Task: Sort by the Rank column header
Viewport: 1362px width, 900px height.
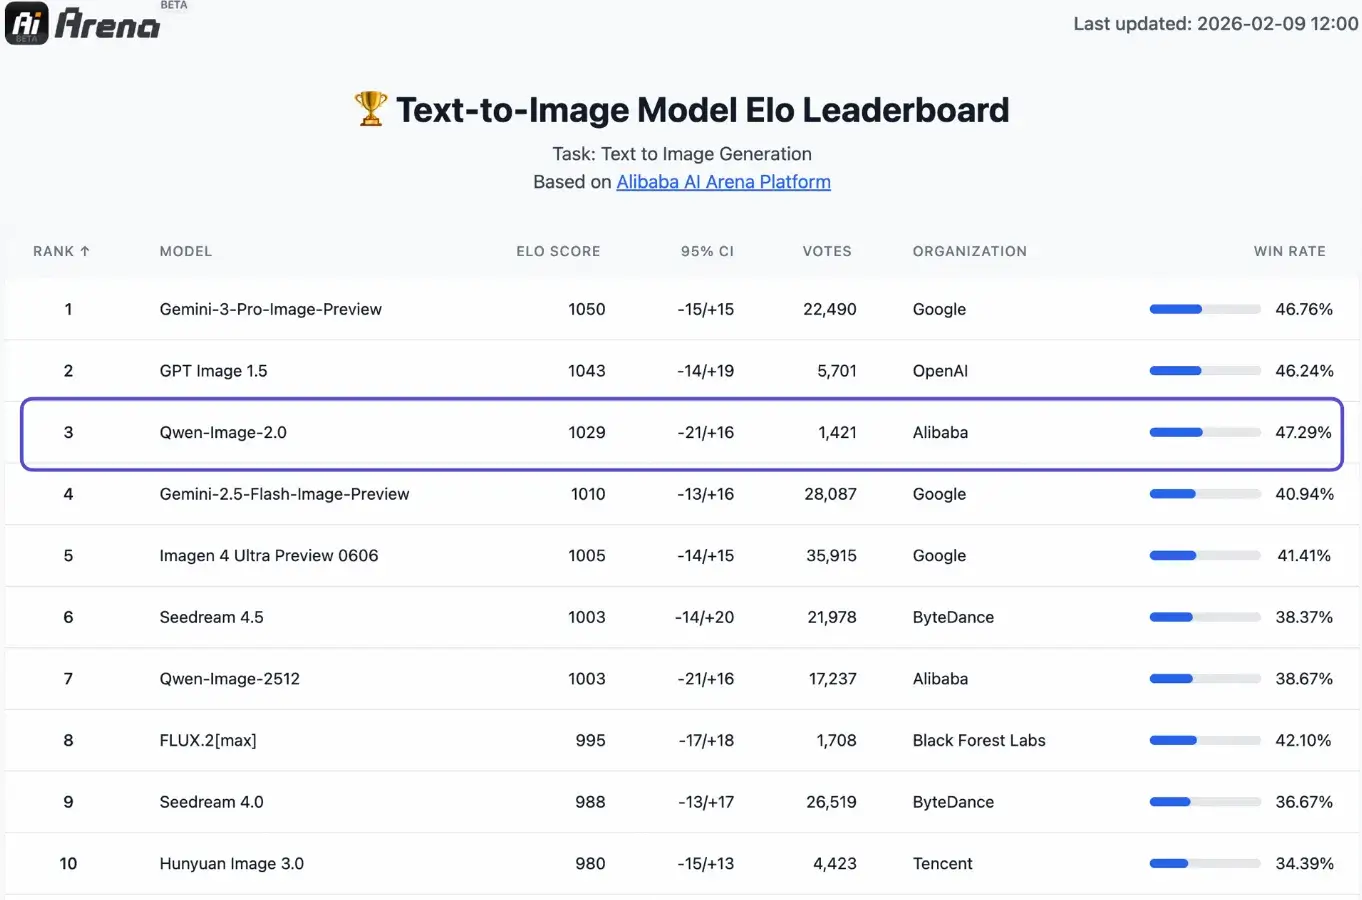Action: click(61, 251)
